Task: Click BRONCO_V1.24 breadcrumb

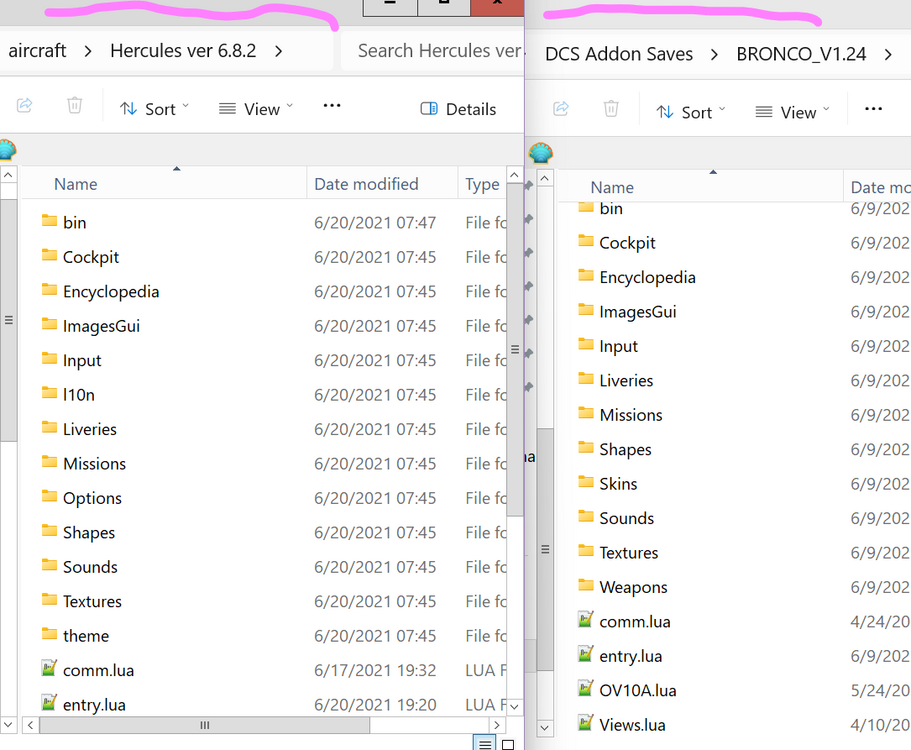Action: (801, 54)
